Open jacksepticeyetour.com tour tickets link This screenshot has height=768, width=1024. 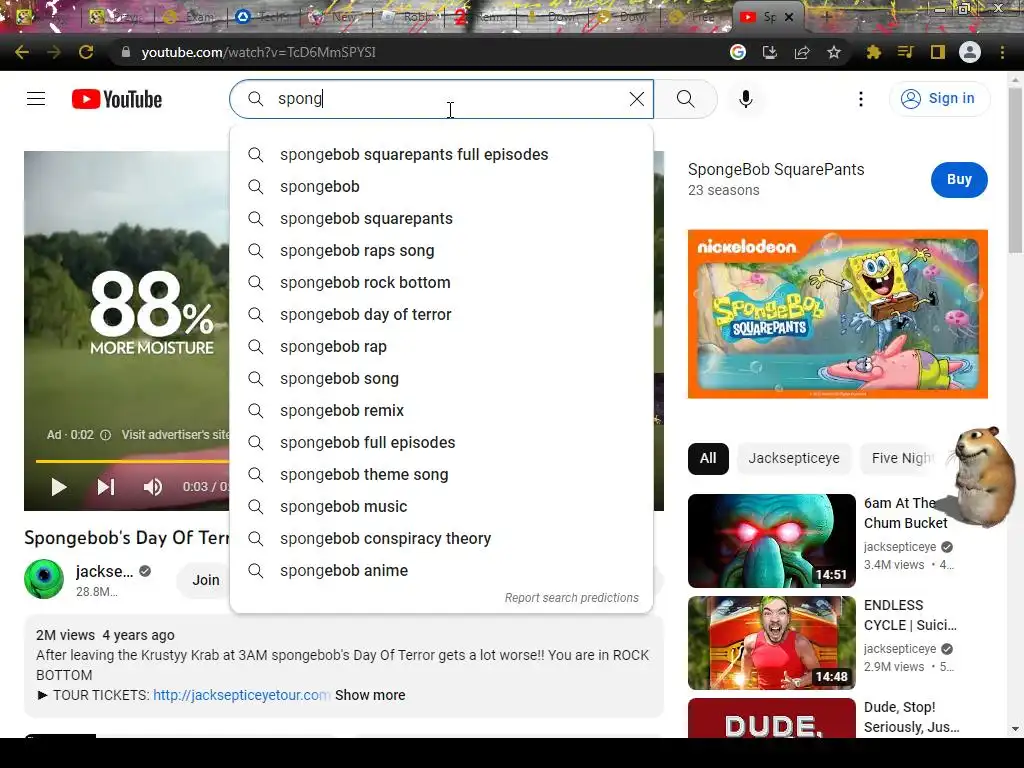pos(242,696)
